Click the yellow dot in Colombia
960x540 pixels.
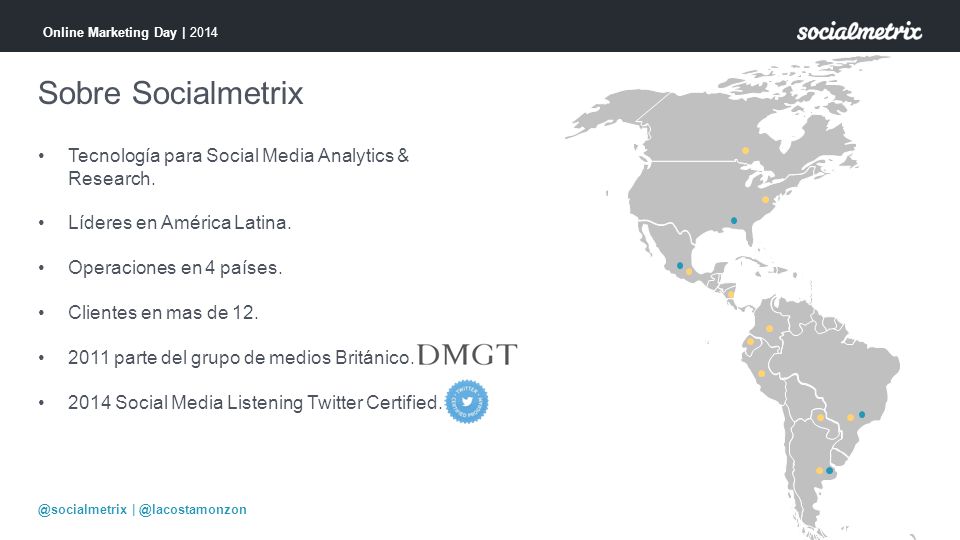tap(769, 329)
